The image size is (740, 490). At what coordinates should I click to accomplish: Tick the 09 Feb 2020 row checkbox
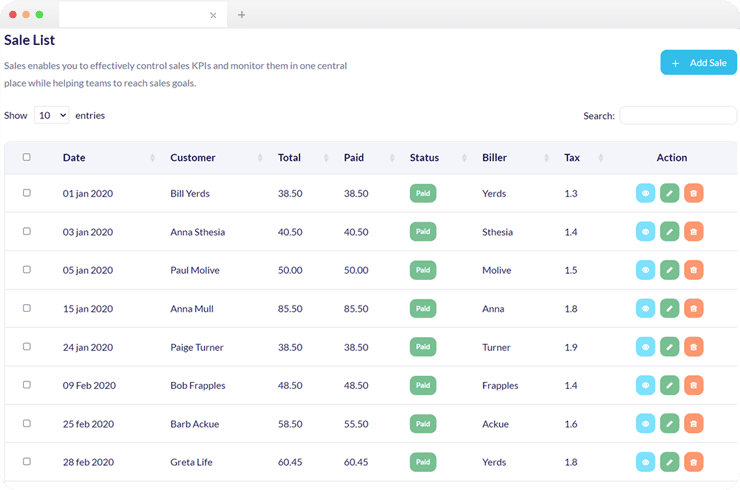pos(27,385)
